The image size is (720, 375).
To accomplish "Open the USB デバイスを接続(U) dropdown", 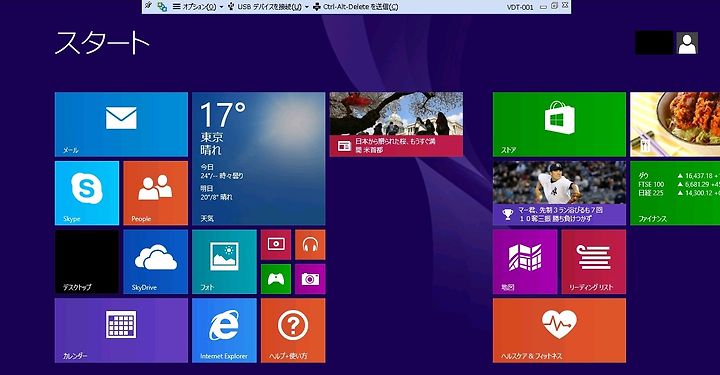I will 268,7.
